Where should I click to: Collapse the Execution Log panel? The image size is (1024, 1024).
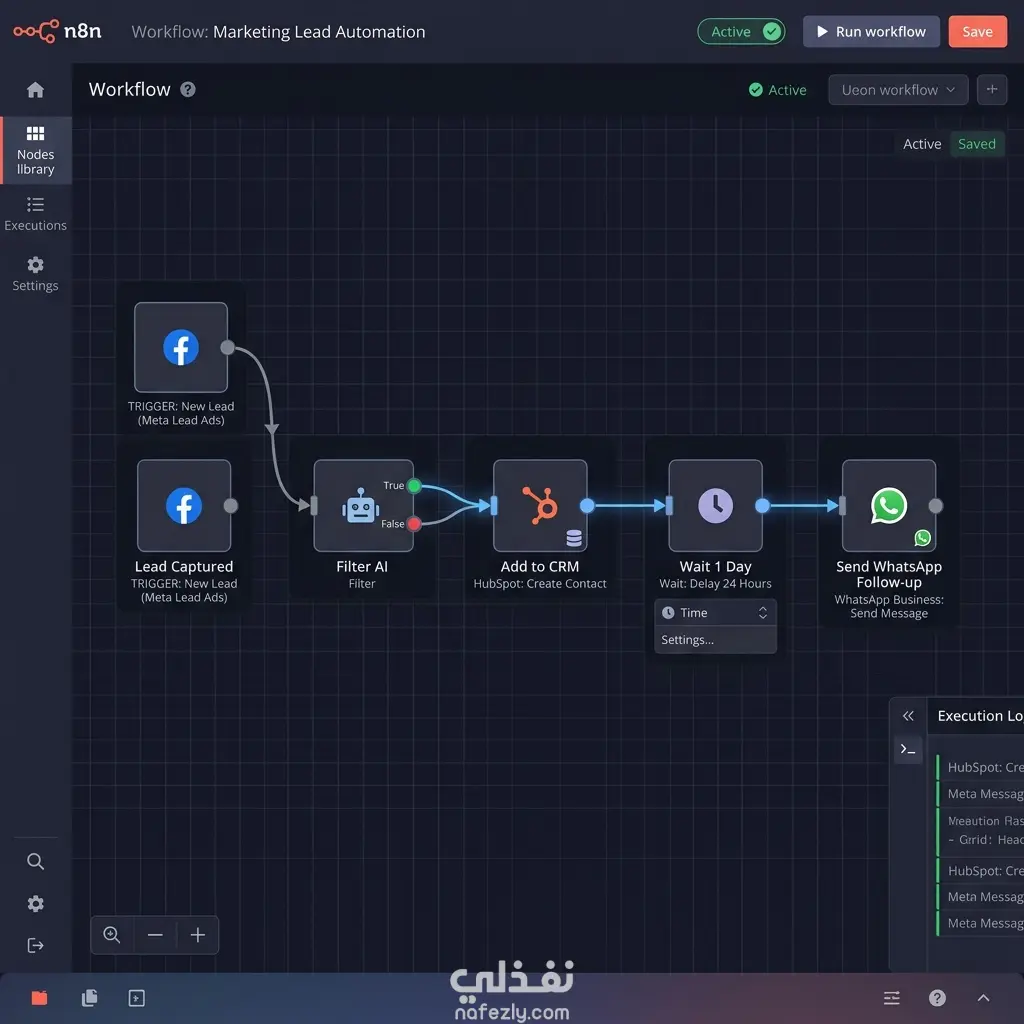click(x=908, y=716)
